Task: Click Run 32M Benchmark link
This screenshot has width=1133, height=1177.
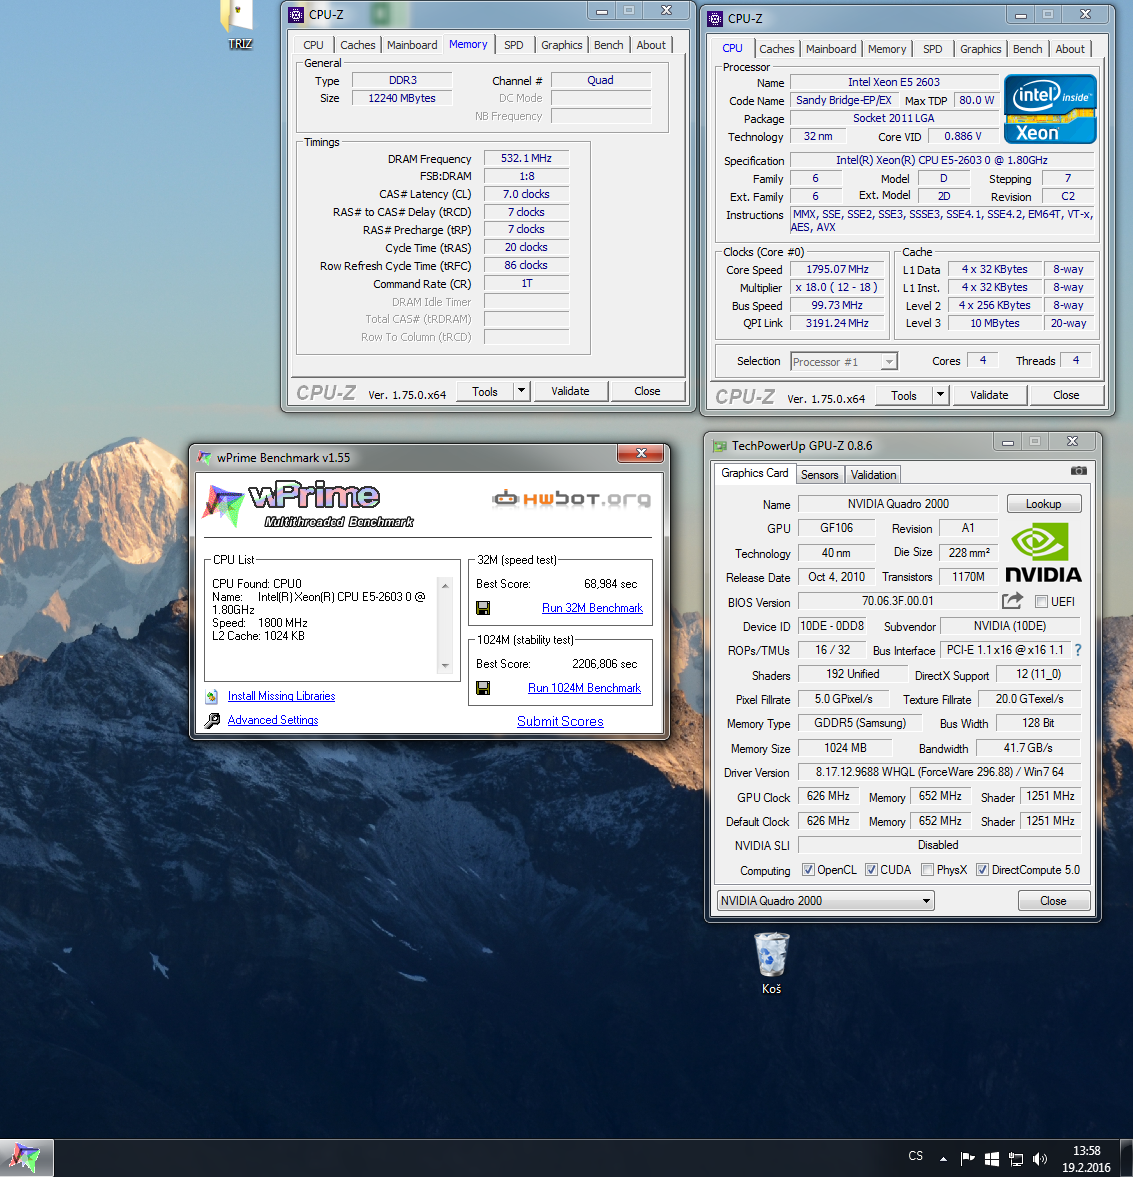Action: [592, 608]
